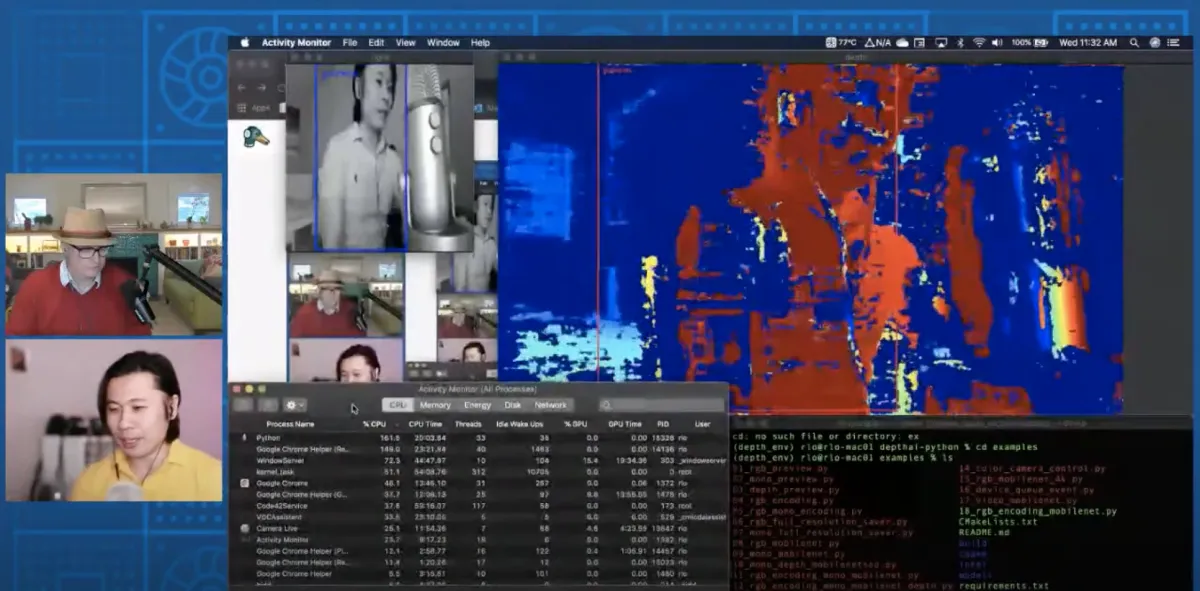The image size is (1200, 591).
Task: Click the video tile of man in hat
Action: point(114,255)
